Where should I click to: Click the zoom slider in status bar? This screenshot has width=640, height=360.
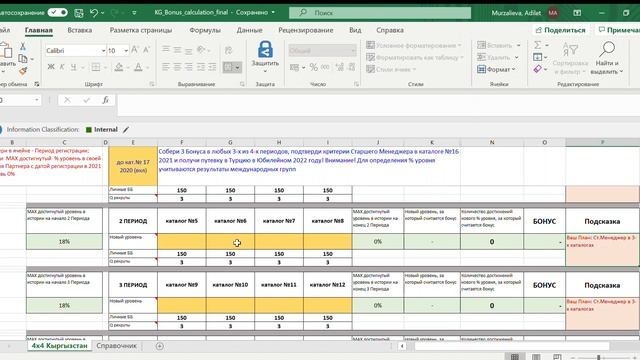pos(599,358)
